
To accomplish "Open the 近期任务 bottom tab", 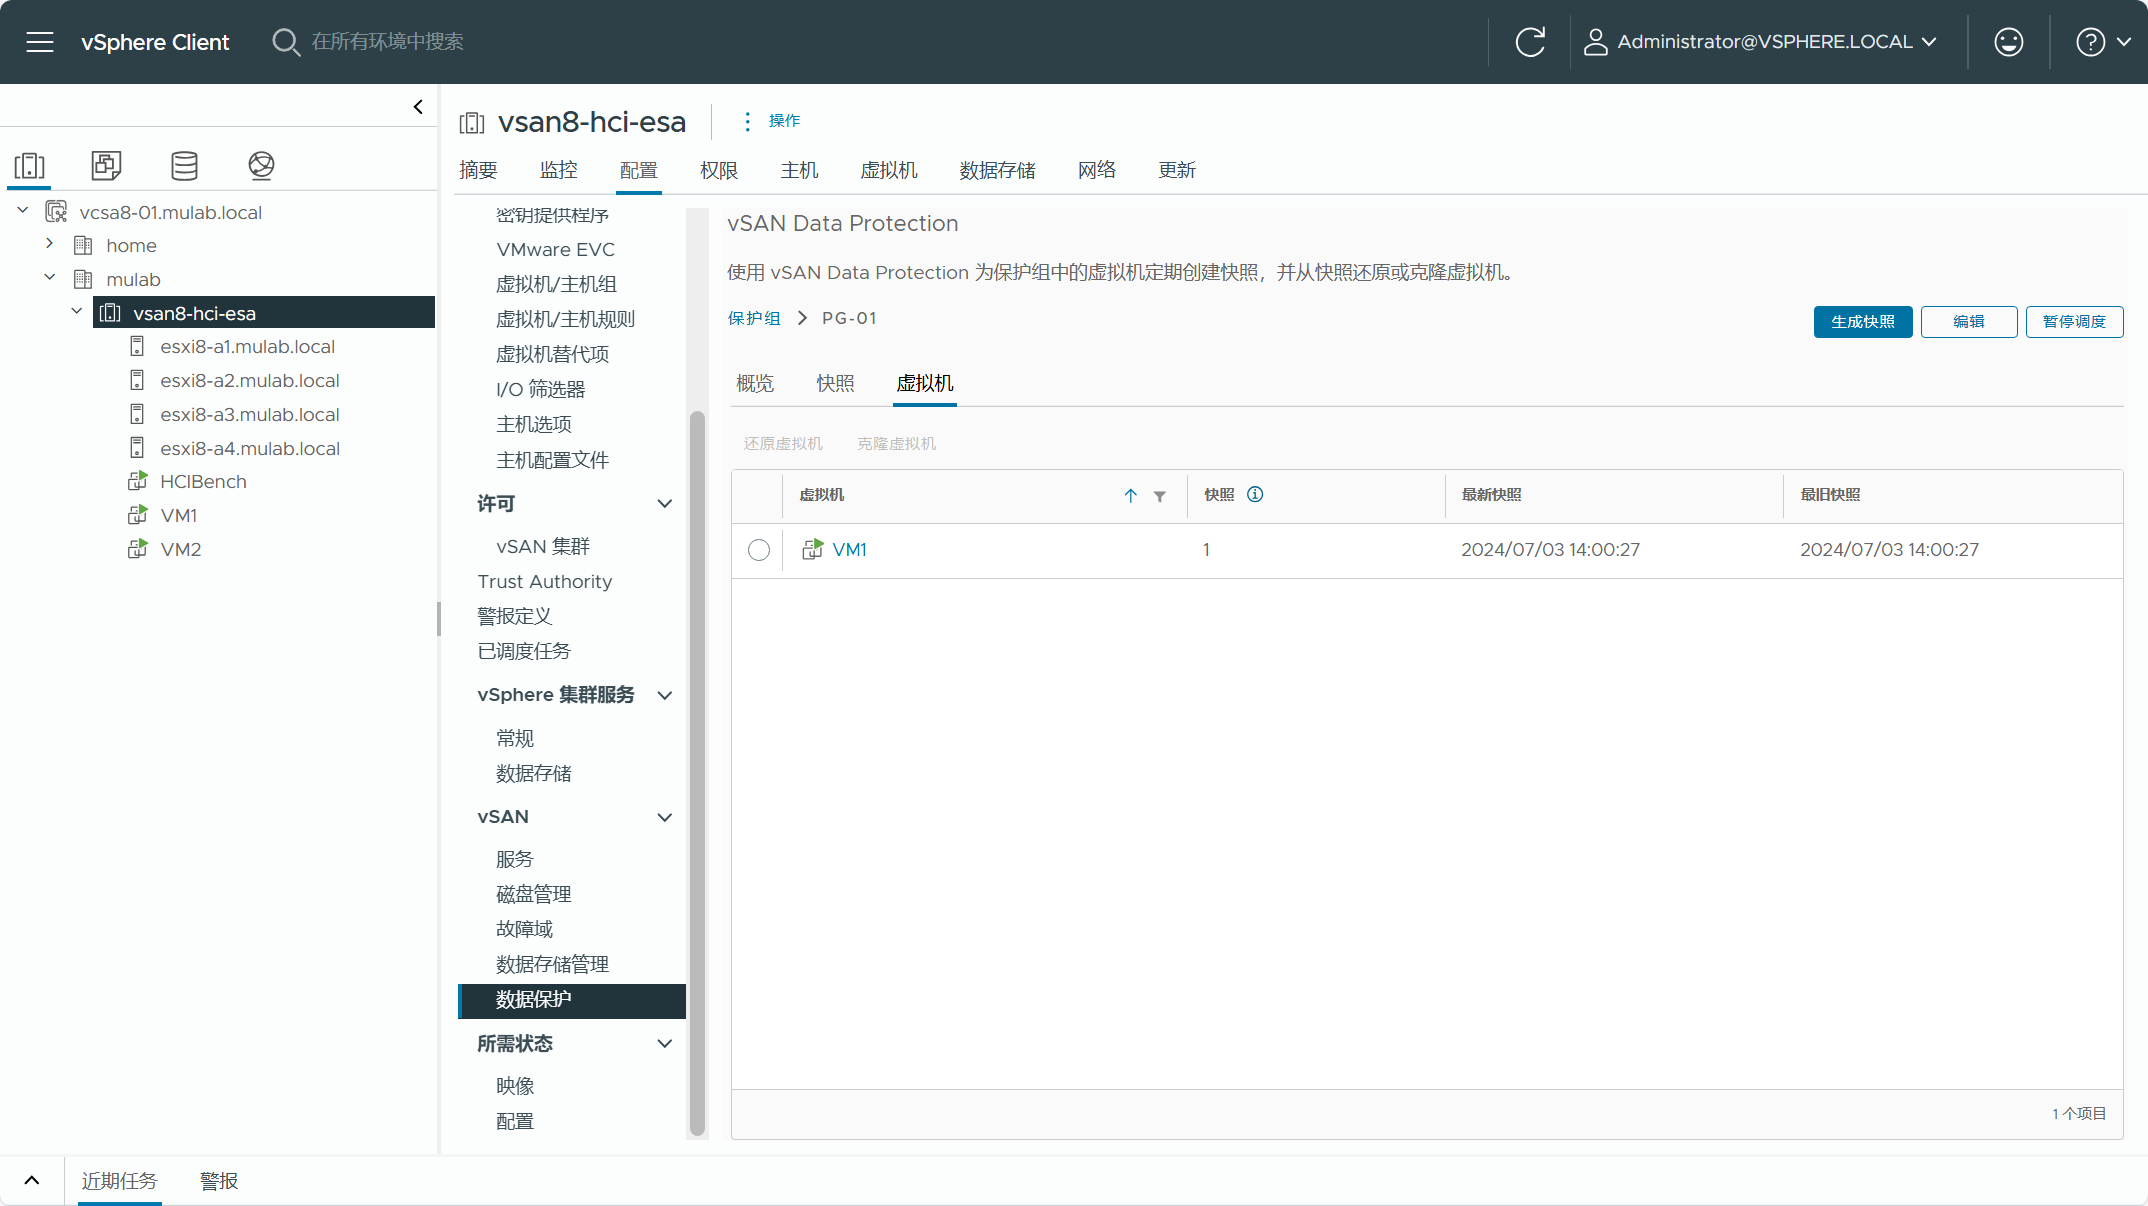I will [119, 1181].
